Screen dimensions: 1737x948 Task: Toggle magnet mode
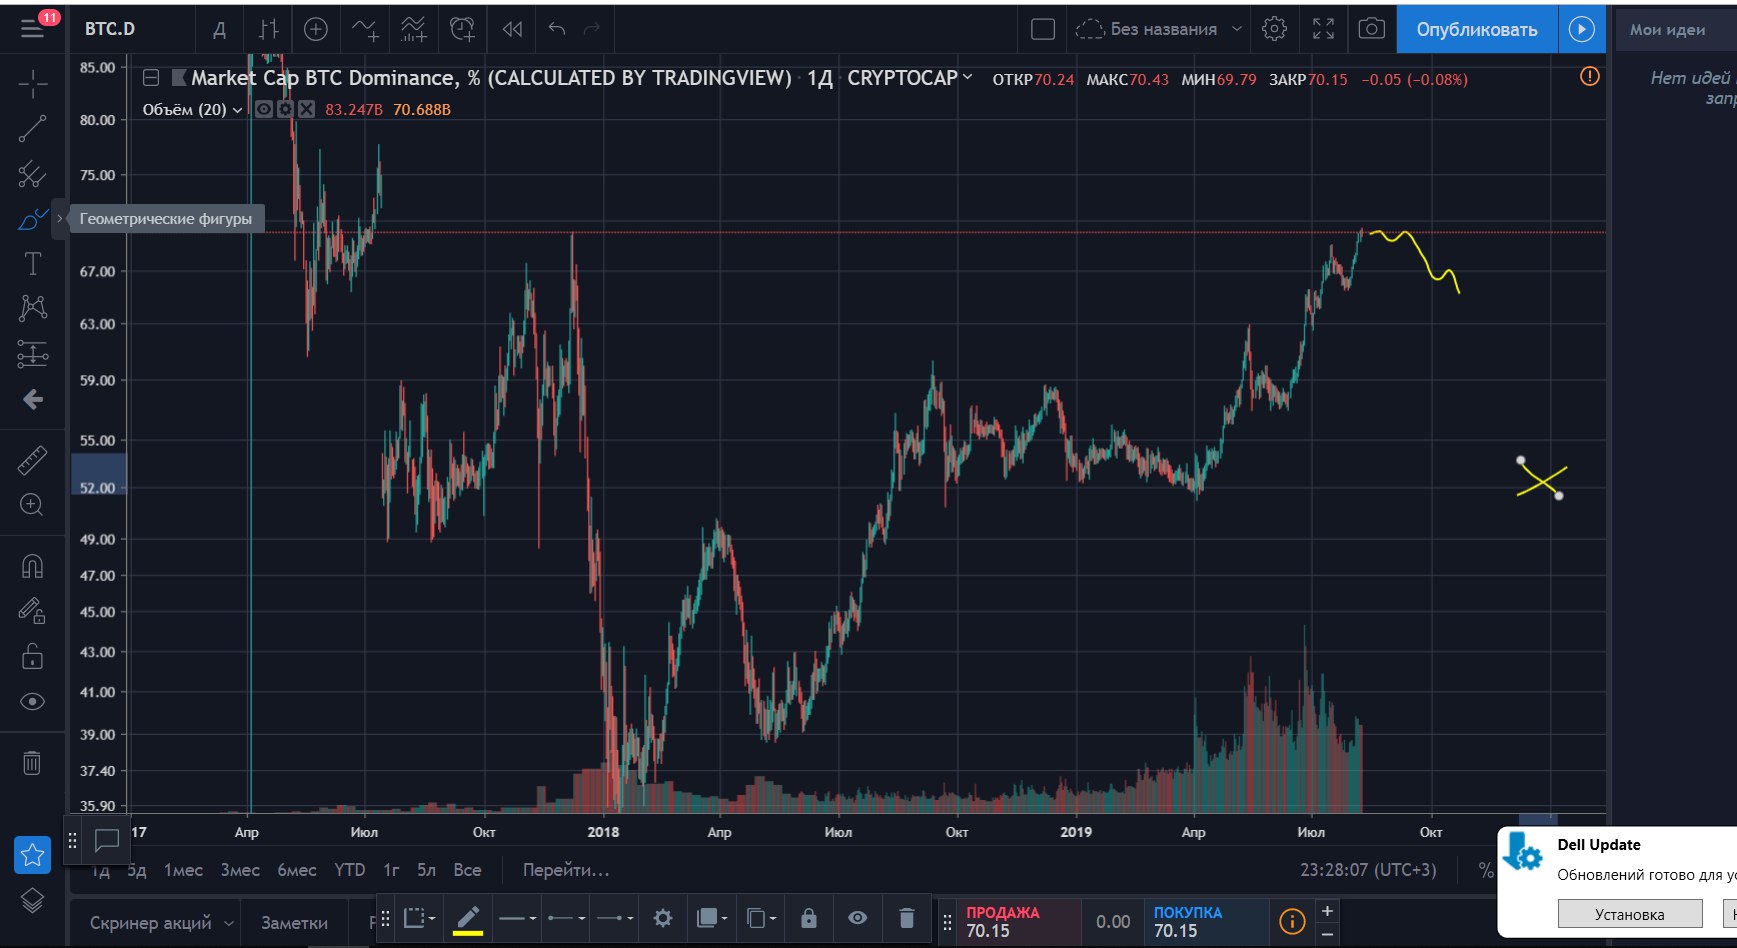pos(33,566)
